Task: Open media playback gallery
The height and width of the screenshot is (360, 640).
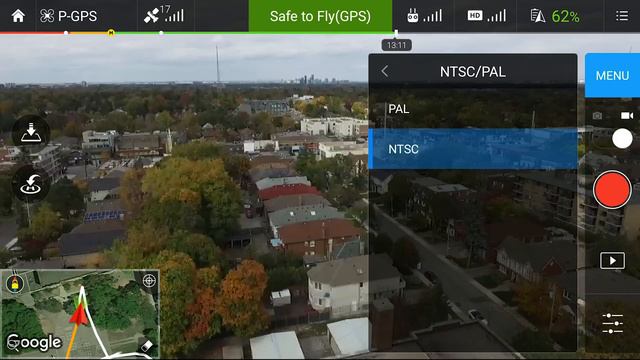Action: click(x=612, y=260)
